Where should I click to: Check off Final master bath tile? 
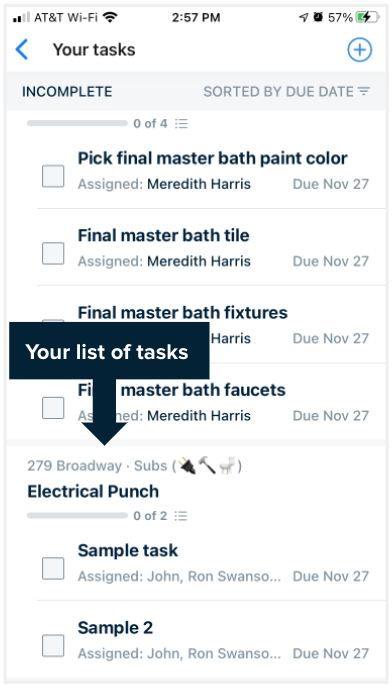[53, 253]
